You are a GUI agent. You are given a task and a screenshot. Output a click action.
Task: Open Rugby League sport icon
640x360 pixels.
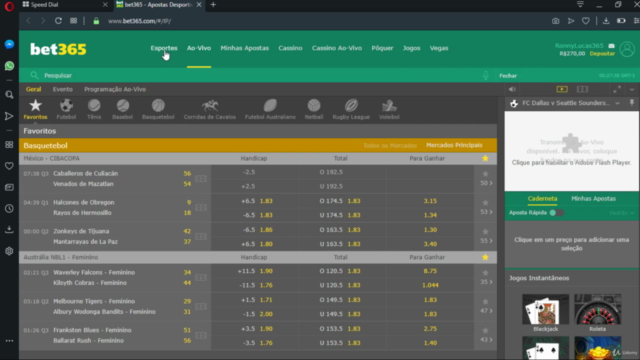point(351,109)
